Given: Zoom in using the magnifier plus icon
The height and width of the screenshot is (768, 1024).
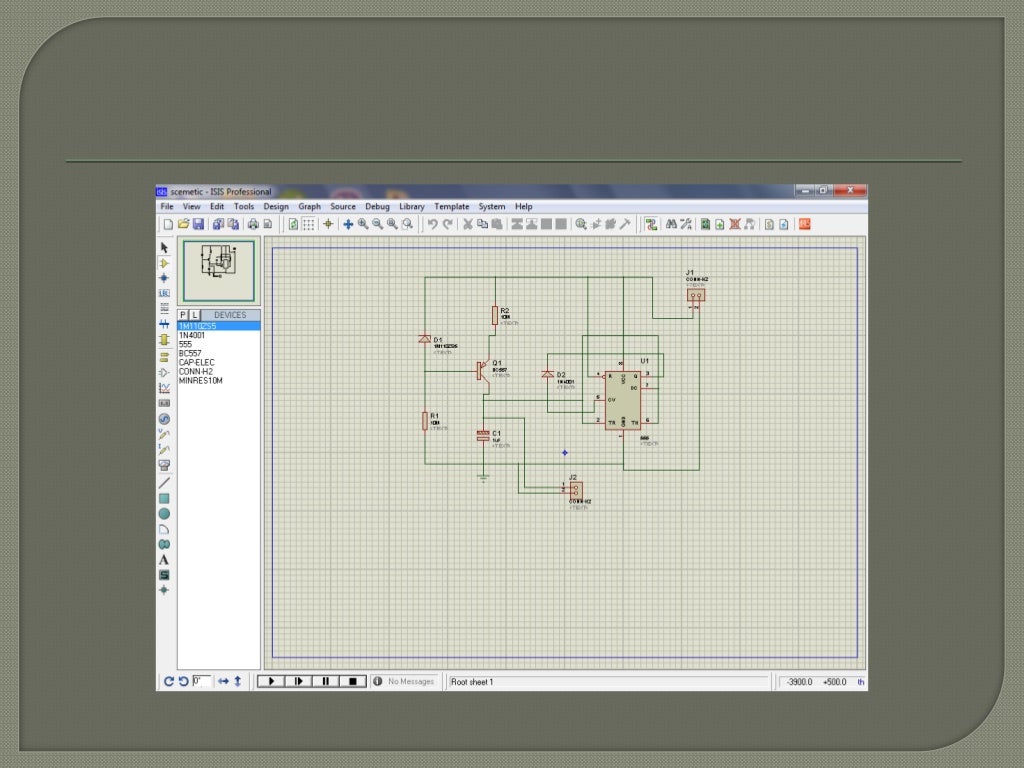Looking at the screenshot, I should (x=363, y=225).
